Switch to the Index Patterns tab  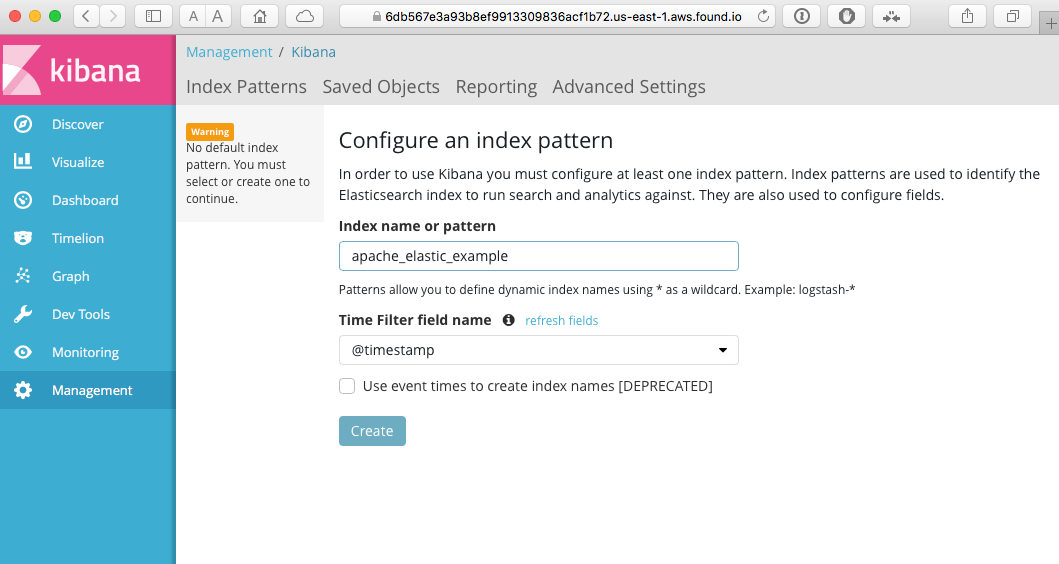(247, 86)
